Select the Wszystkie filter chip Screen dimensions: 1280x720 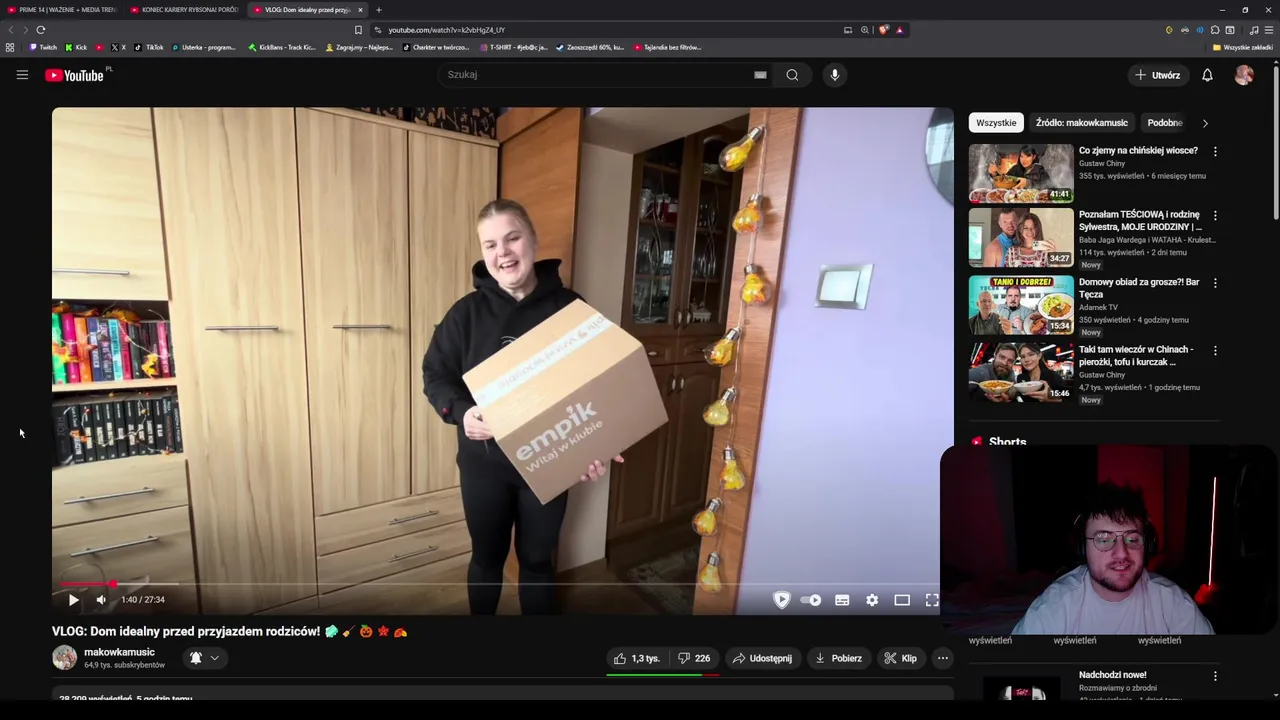pyautogui.click(x=996, y=123)
